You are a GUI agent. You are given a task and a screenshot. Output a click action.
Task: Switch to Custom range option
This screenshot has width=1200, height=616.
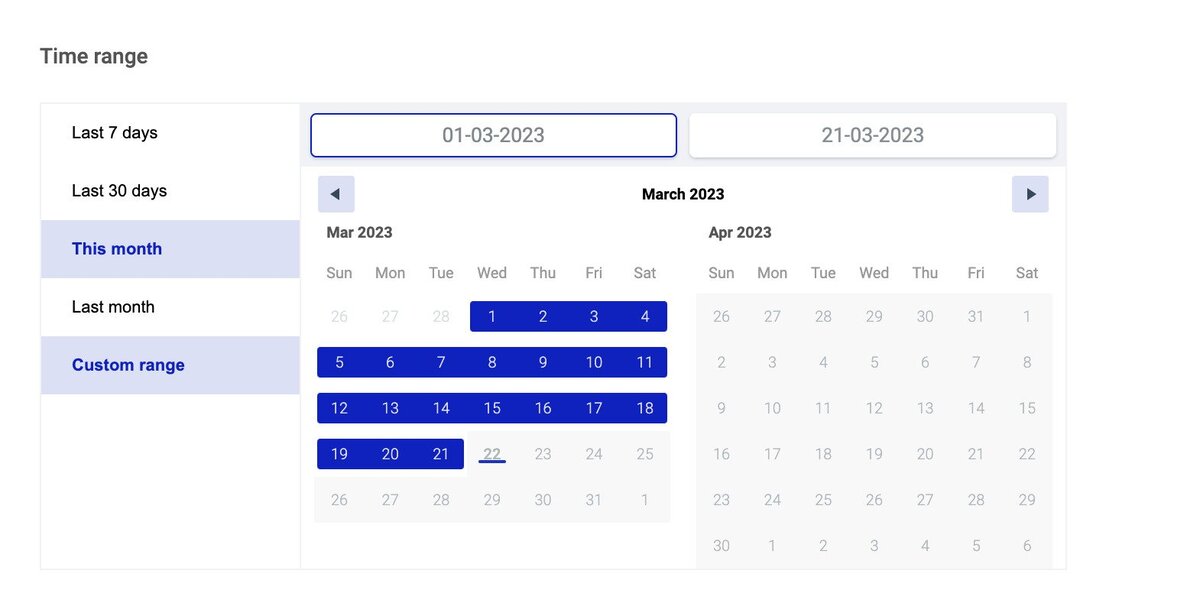coord(128,365)
